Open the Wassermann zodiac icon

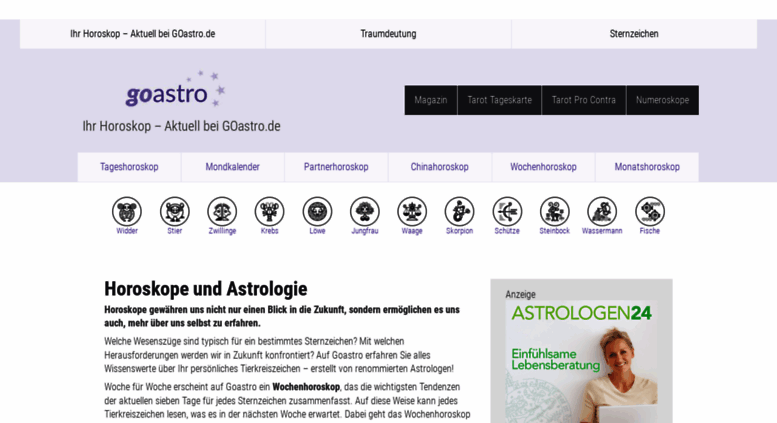(602, 212)
